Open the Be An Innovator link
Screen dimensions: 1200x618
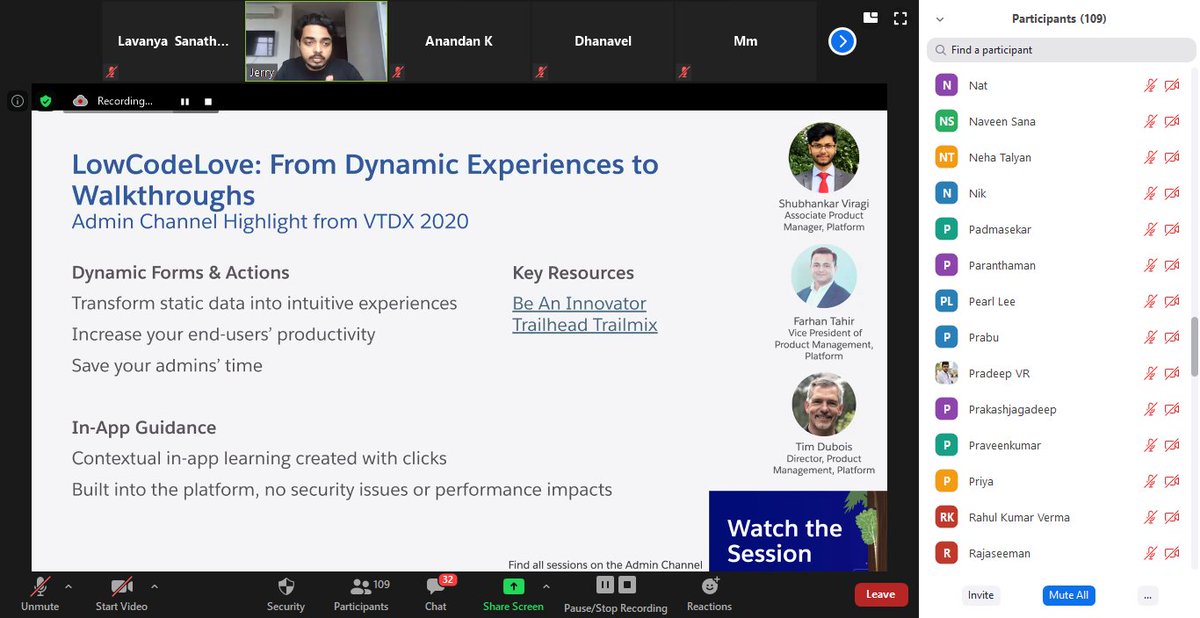[579, 303]
